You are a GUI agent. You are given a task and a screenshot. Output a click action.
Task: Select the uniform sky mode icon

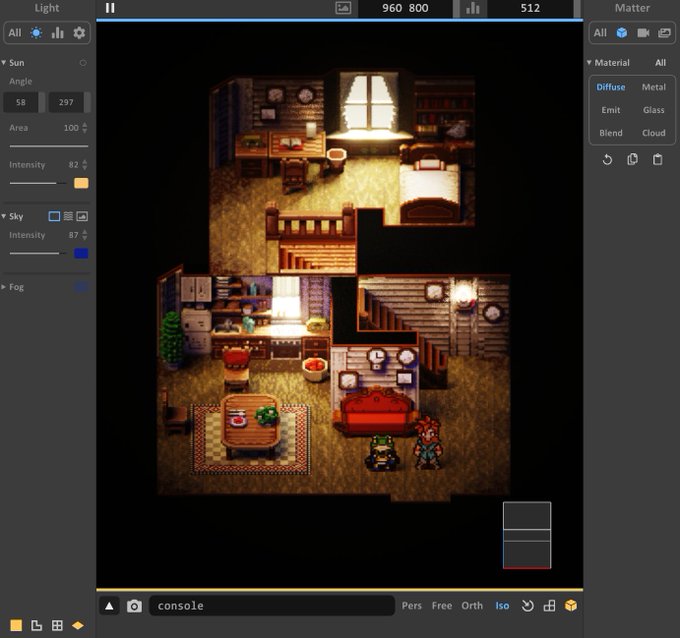[54, 216]
